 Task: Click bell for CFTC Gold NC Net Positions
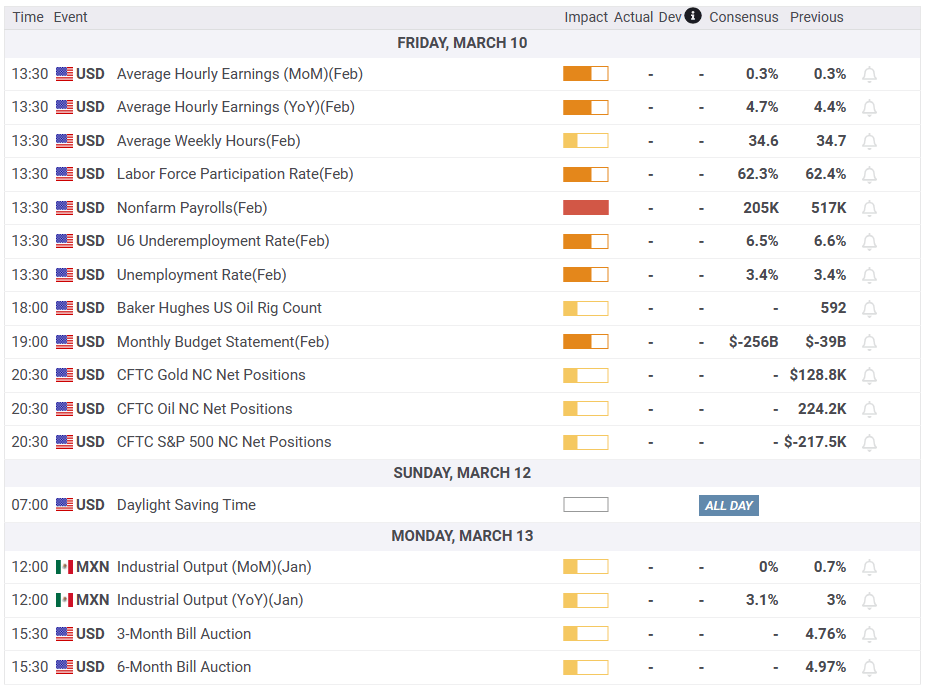coord(869,376)
